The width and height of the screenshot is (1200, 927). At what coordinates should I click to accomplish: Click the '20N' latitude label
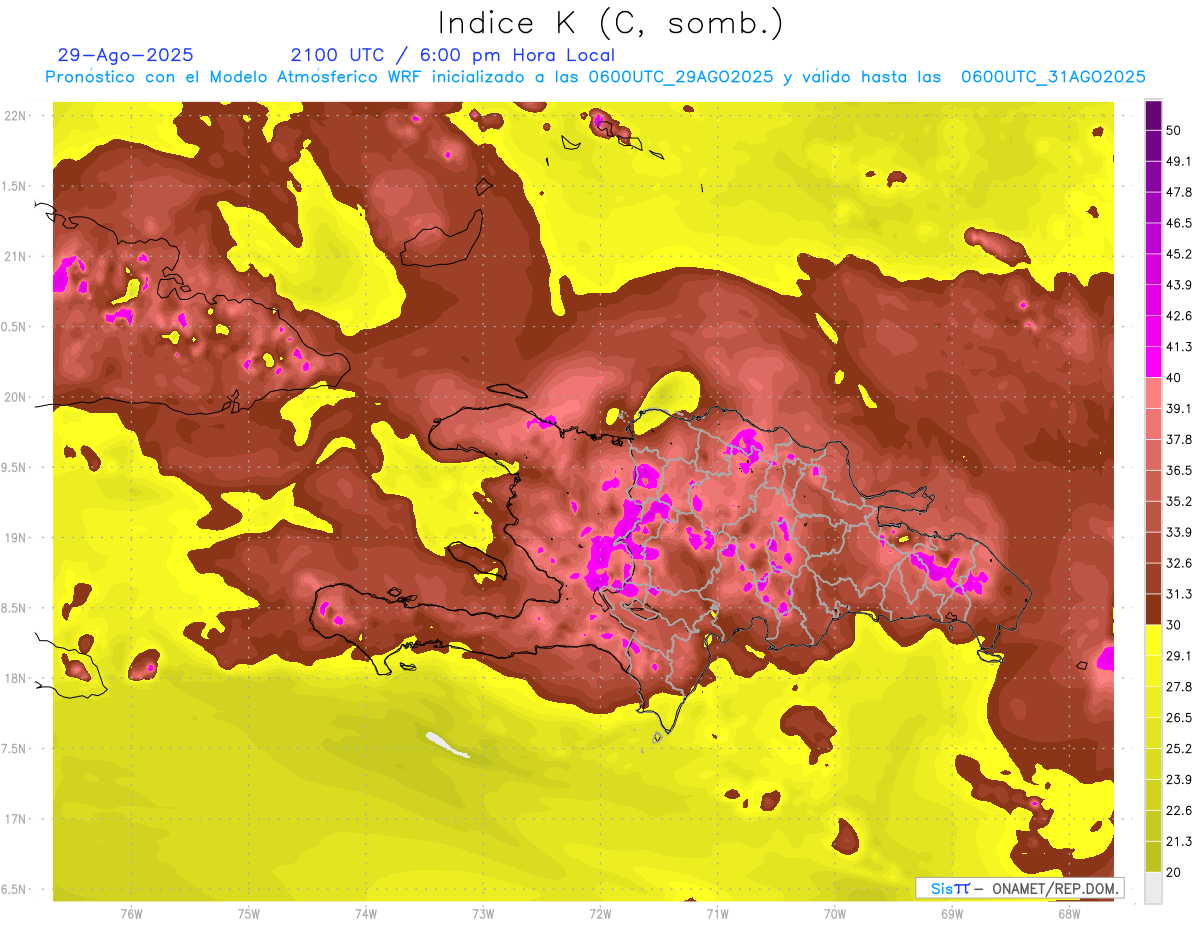coord(15,397)
